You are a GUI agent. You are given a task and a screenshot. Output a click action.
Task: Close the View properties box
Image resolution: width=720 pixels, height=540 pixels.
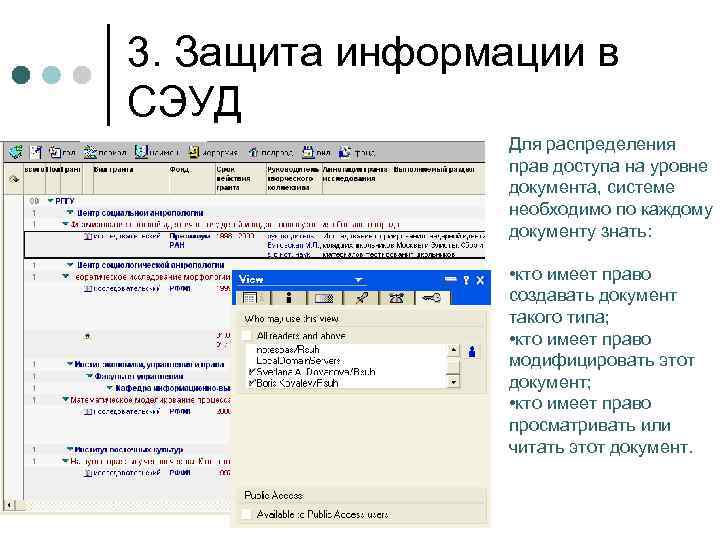tap(480, 280)
